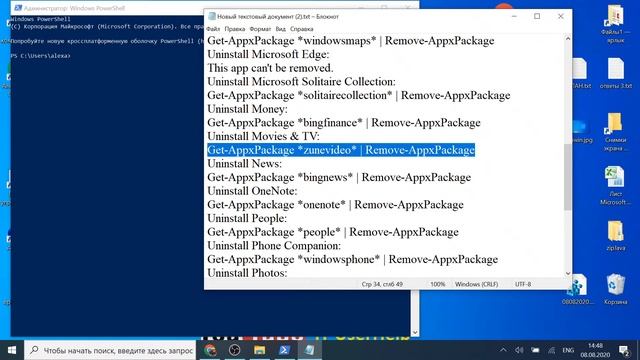Open the Правка menu in Notepad
Viewport: 640px width, 360px height.
click(235, 29)
